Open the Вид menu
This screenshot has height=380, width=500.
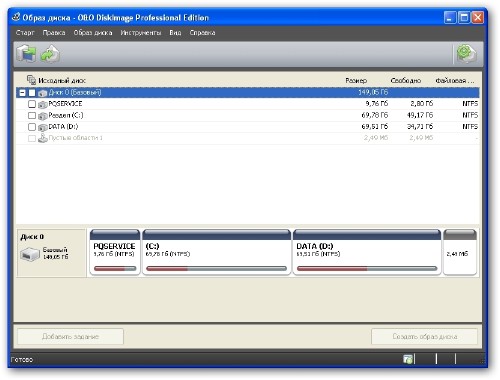(175, 33)
